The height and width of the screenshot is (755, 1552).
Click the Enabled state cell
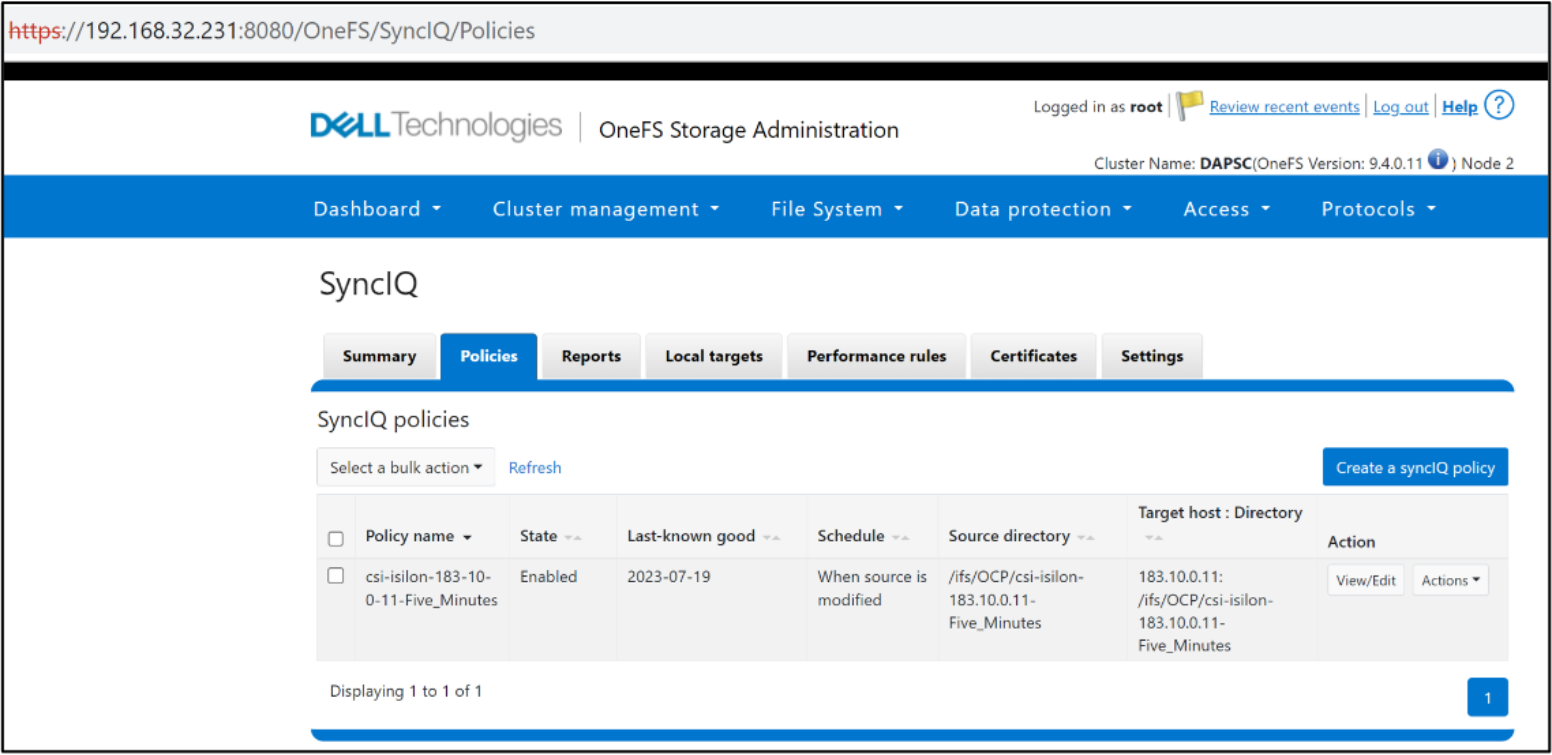(x=548, y=577)
